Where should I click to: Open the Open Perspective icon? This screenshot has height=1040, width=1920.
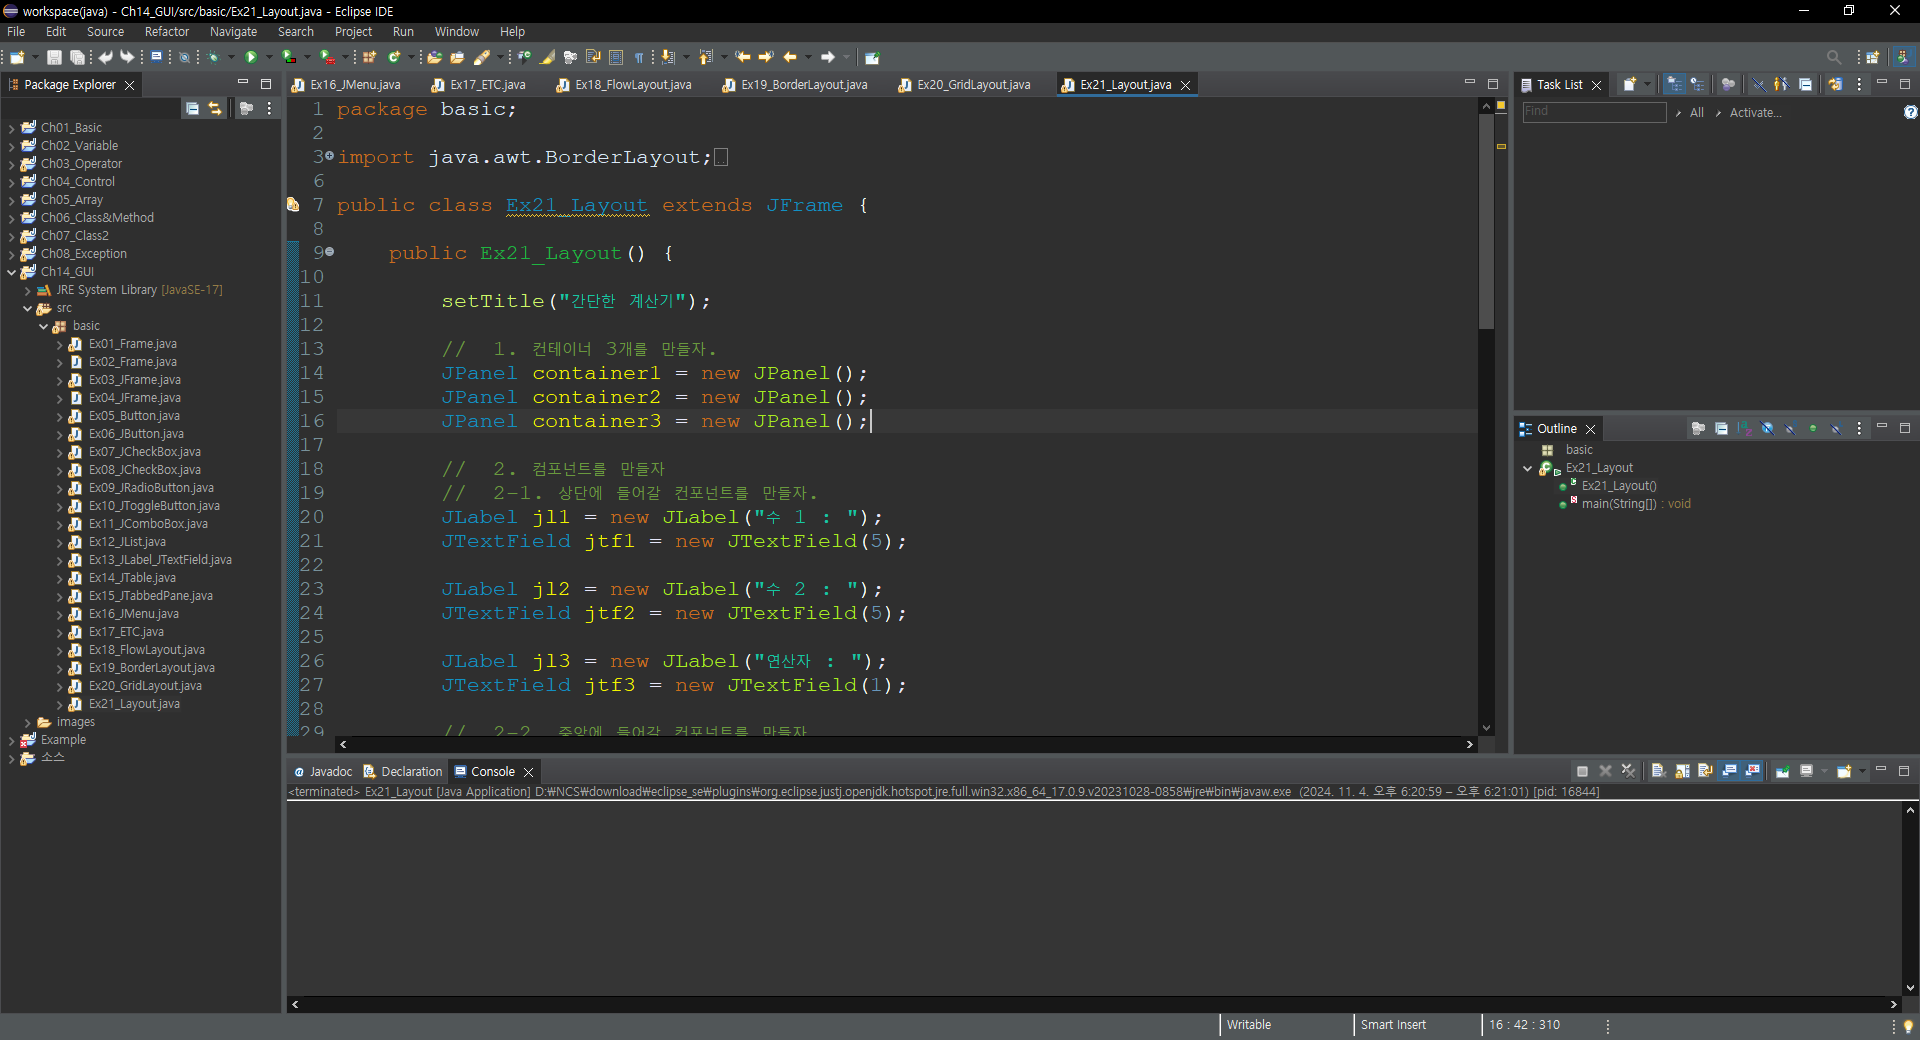1873,58
